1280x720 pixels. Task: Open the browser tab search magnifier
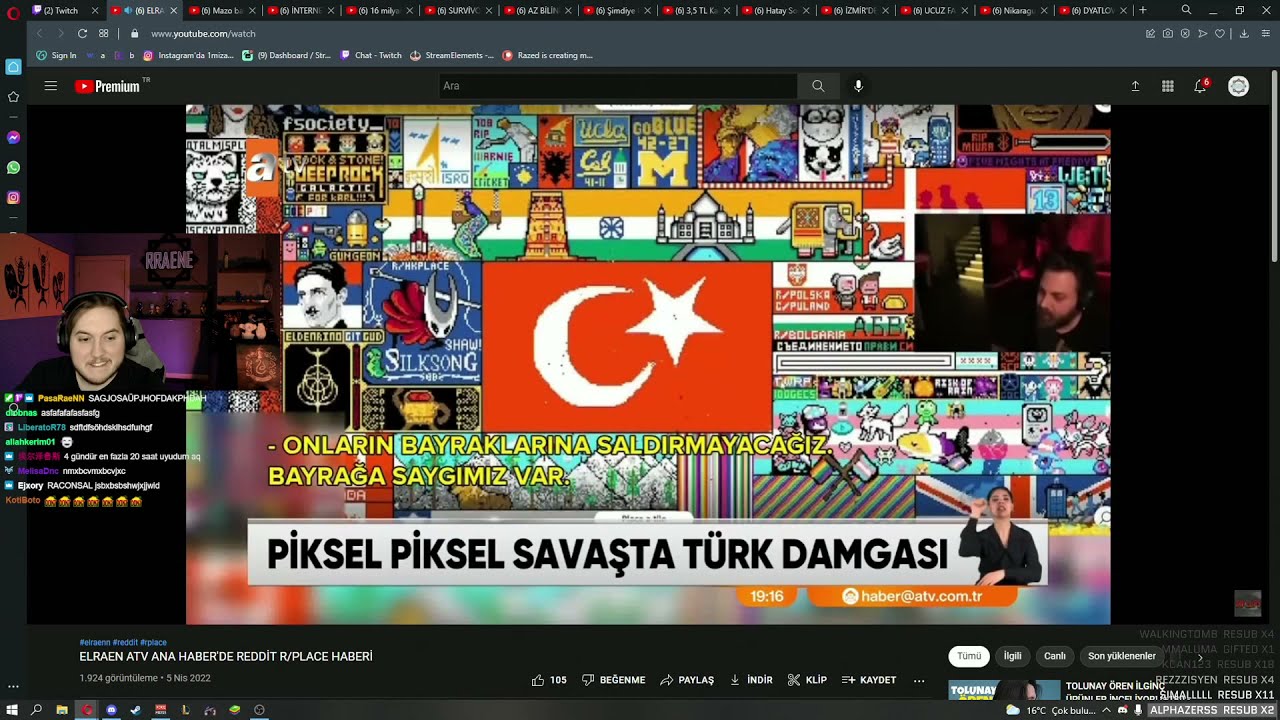tap(1186, 10)
